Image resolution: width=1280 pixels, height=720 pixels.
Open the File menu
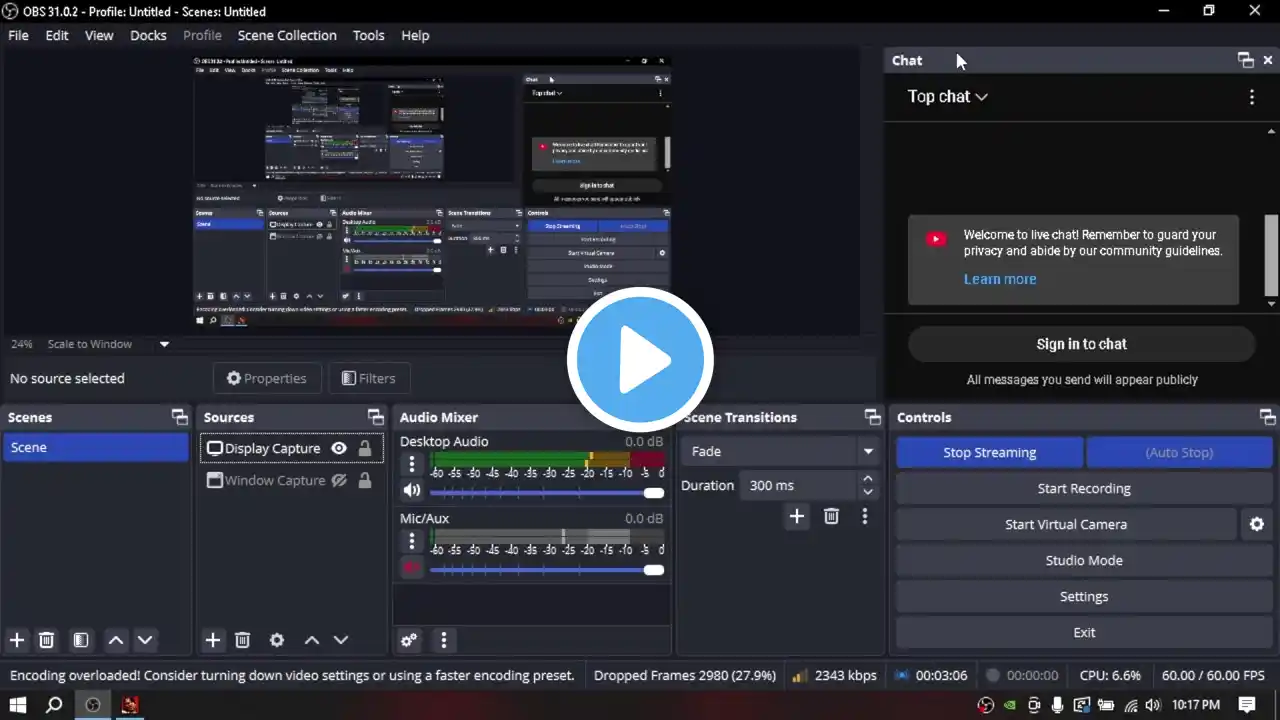pyautogui.click(x=18, y=35)
